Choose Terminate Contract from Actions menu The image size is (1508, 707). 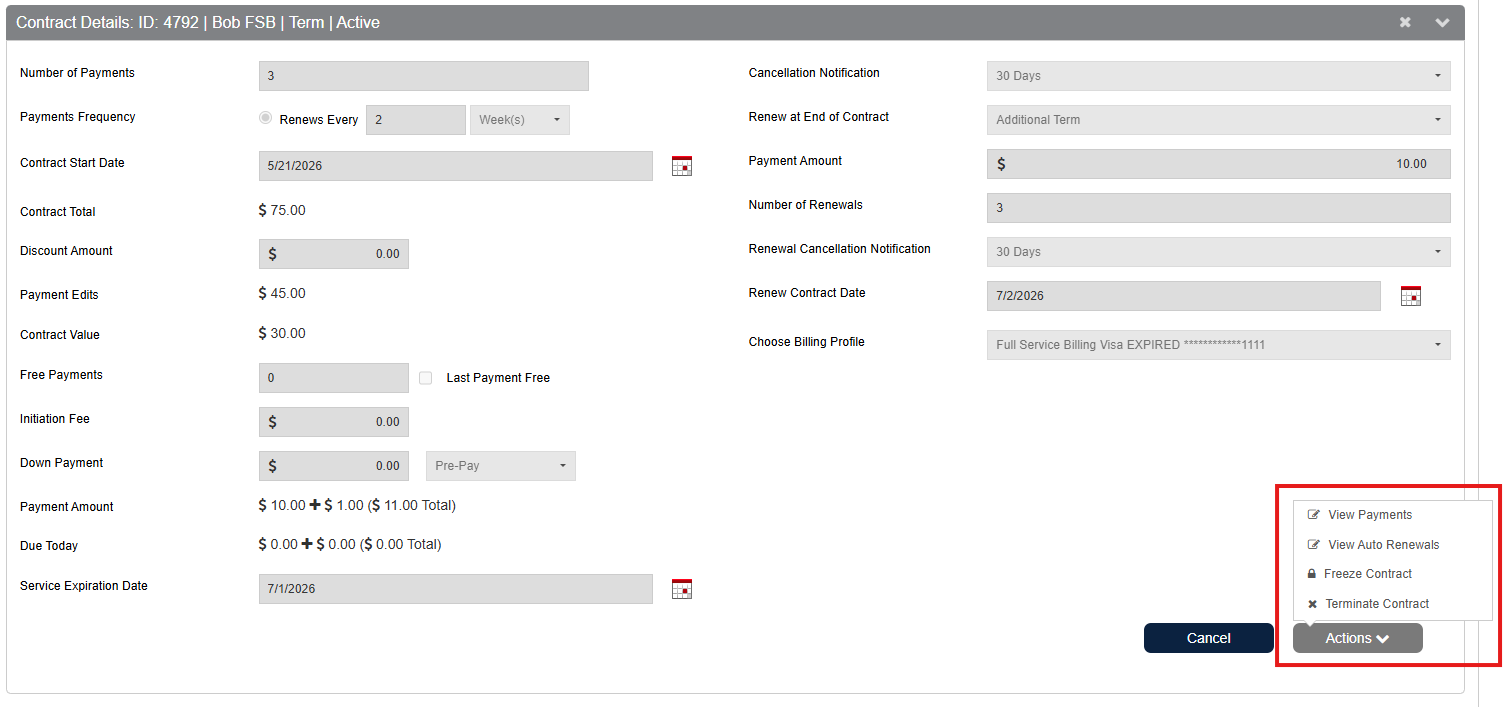coord(1377,604)
